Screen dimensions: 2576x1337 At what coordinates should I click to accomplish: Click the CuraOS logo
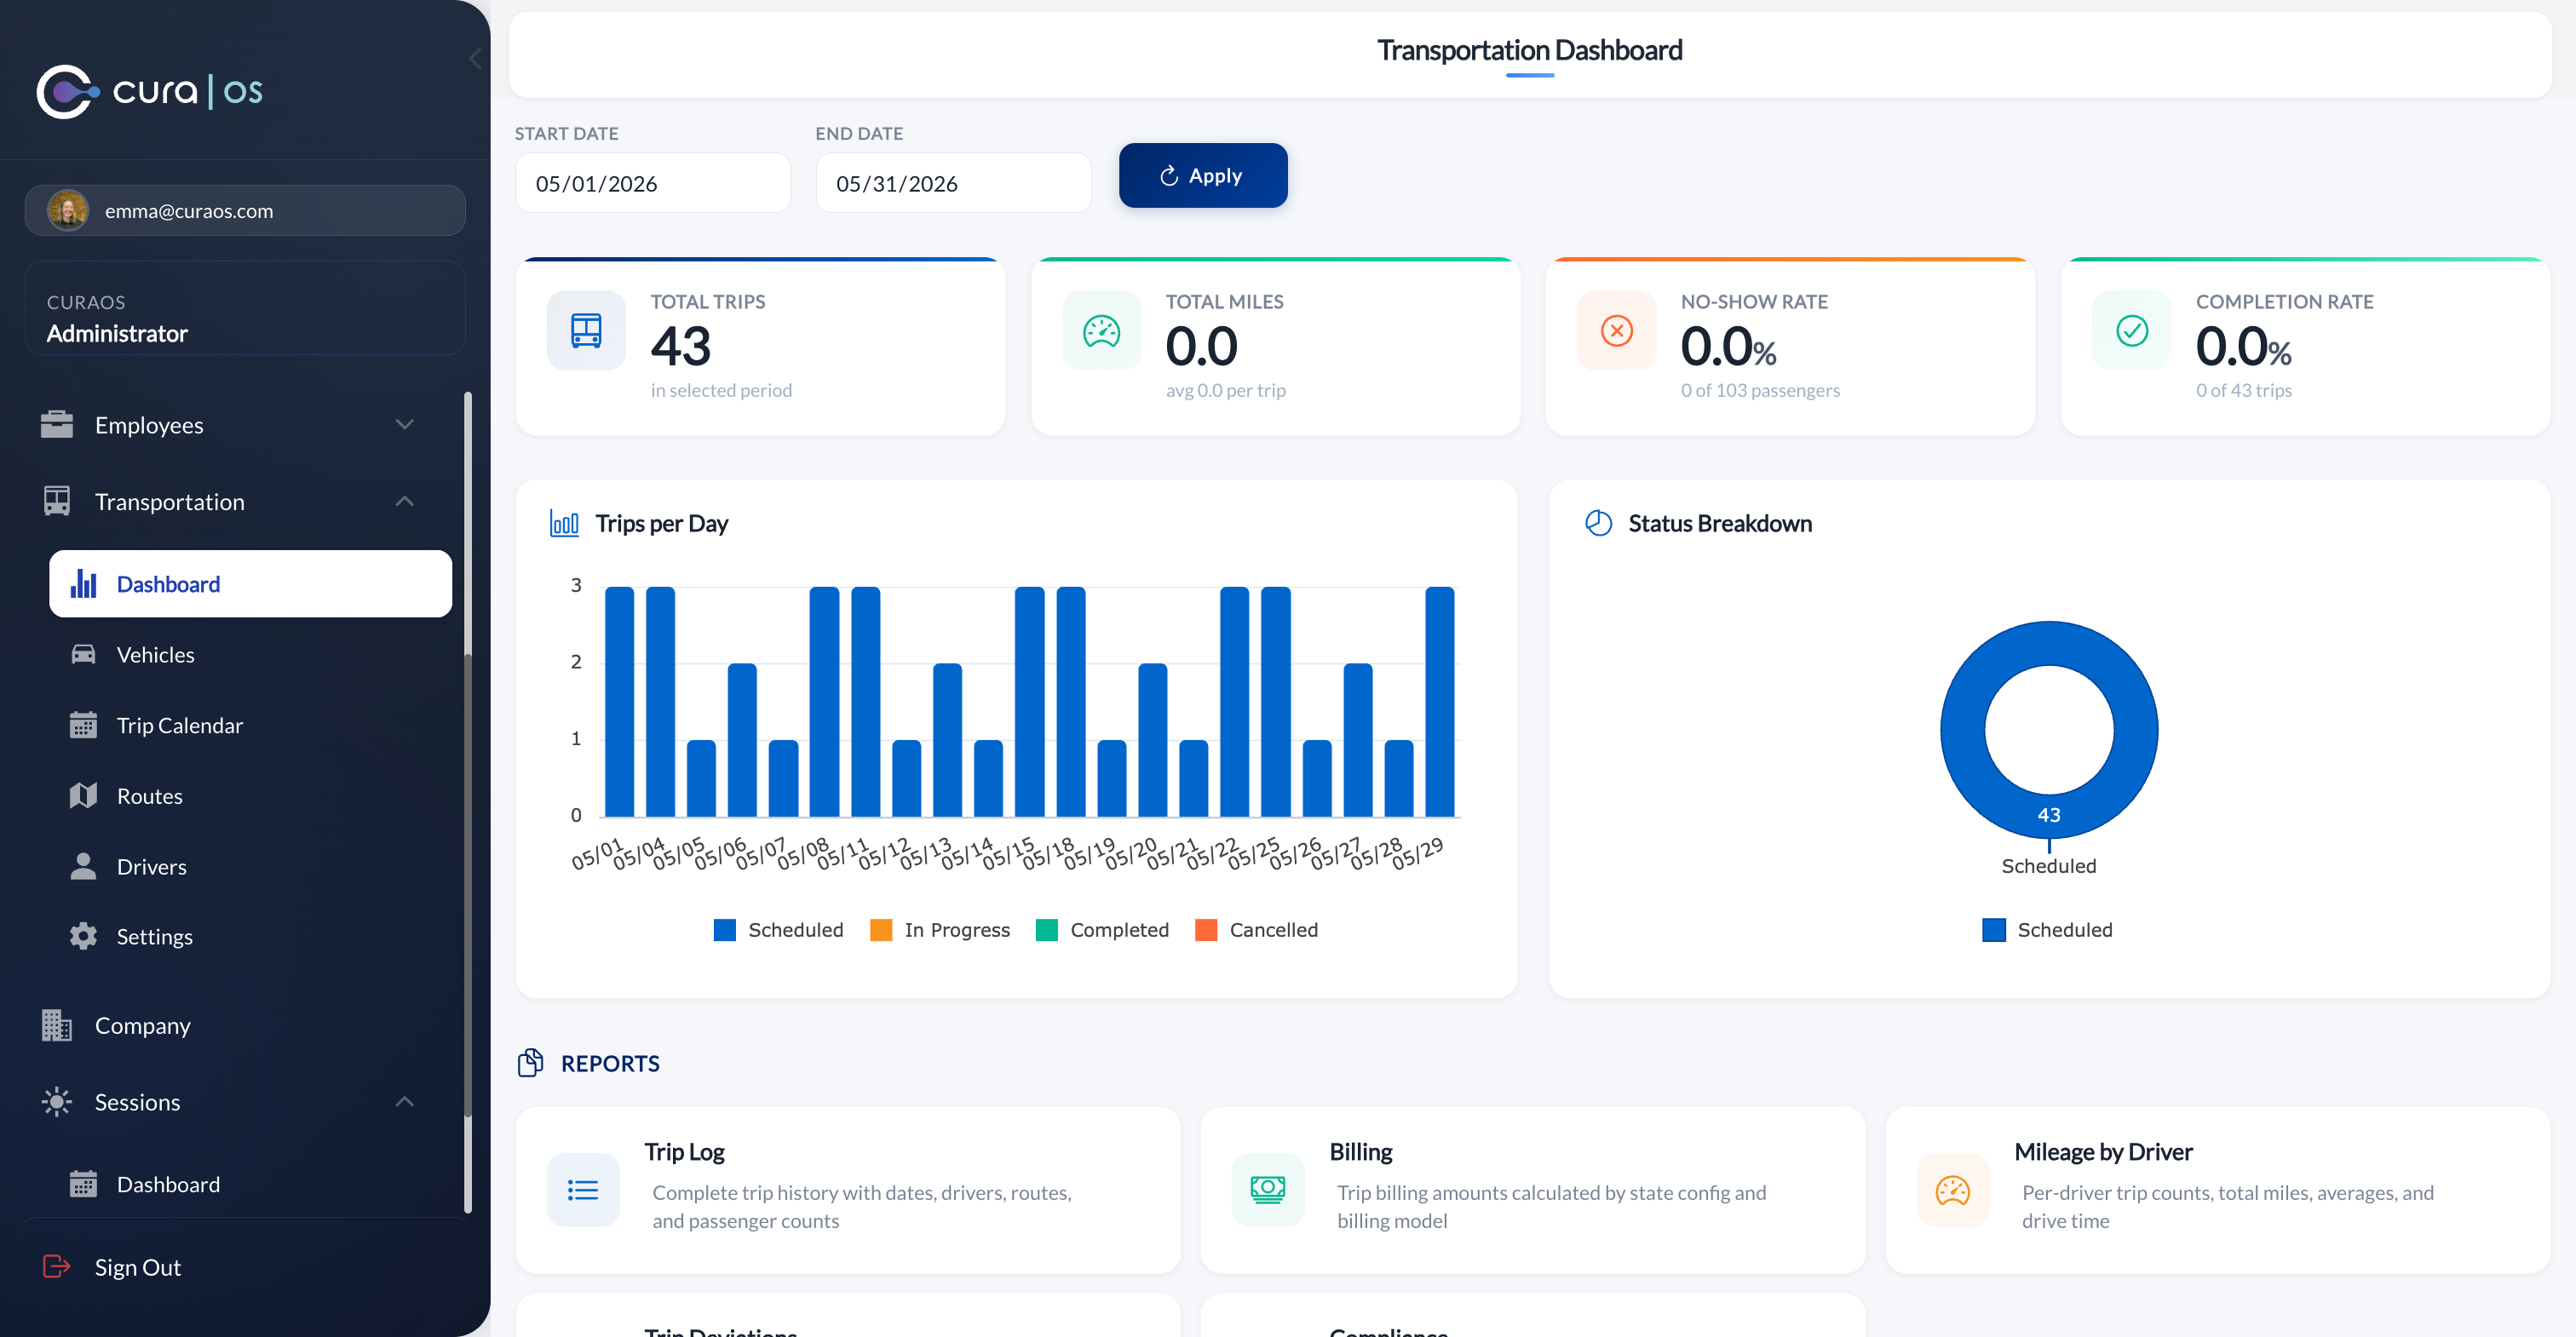[150, 91]
